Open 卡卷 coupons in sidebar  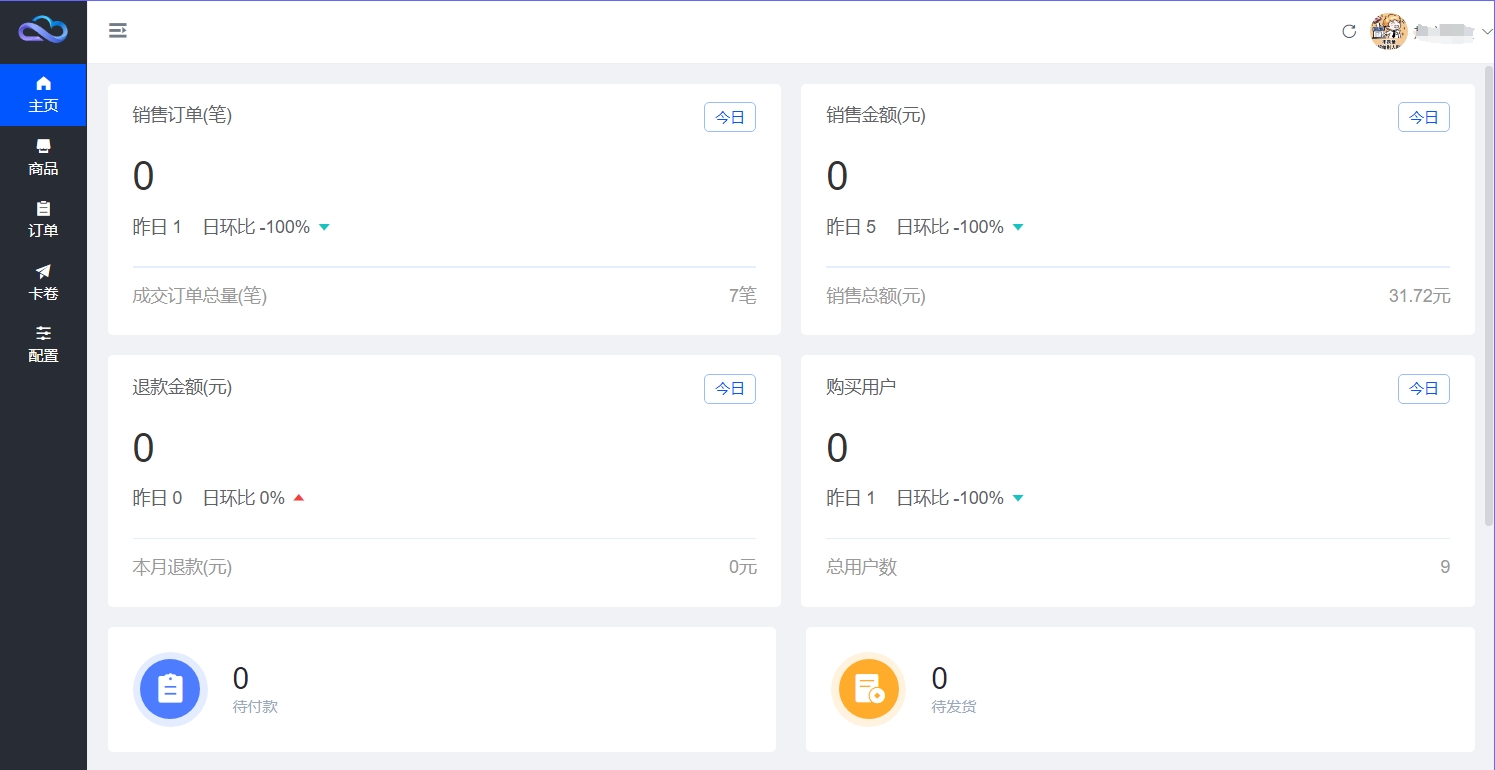click(43, 282)
